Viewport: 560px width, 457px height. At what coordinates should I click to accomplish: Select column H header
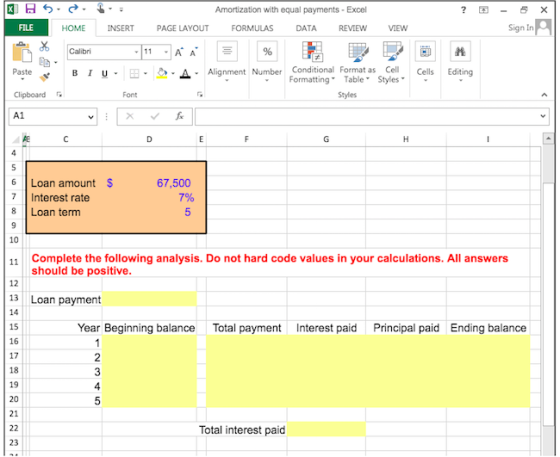(406, 139)
